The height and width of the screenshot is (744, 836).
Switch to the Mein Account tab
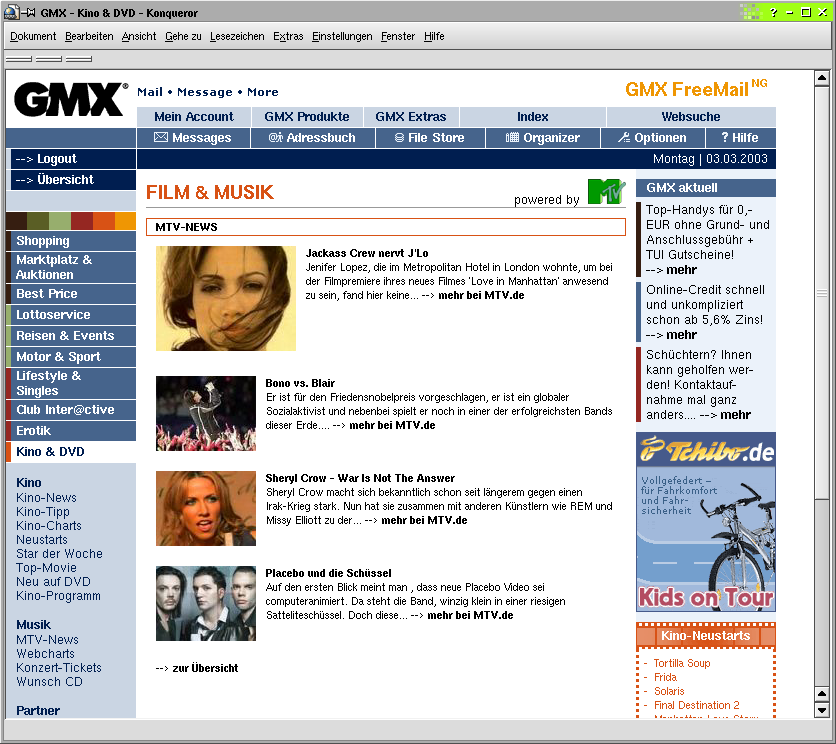click(194, 117)
